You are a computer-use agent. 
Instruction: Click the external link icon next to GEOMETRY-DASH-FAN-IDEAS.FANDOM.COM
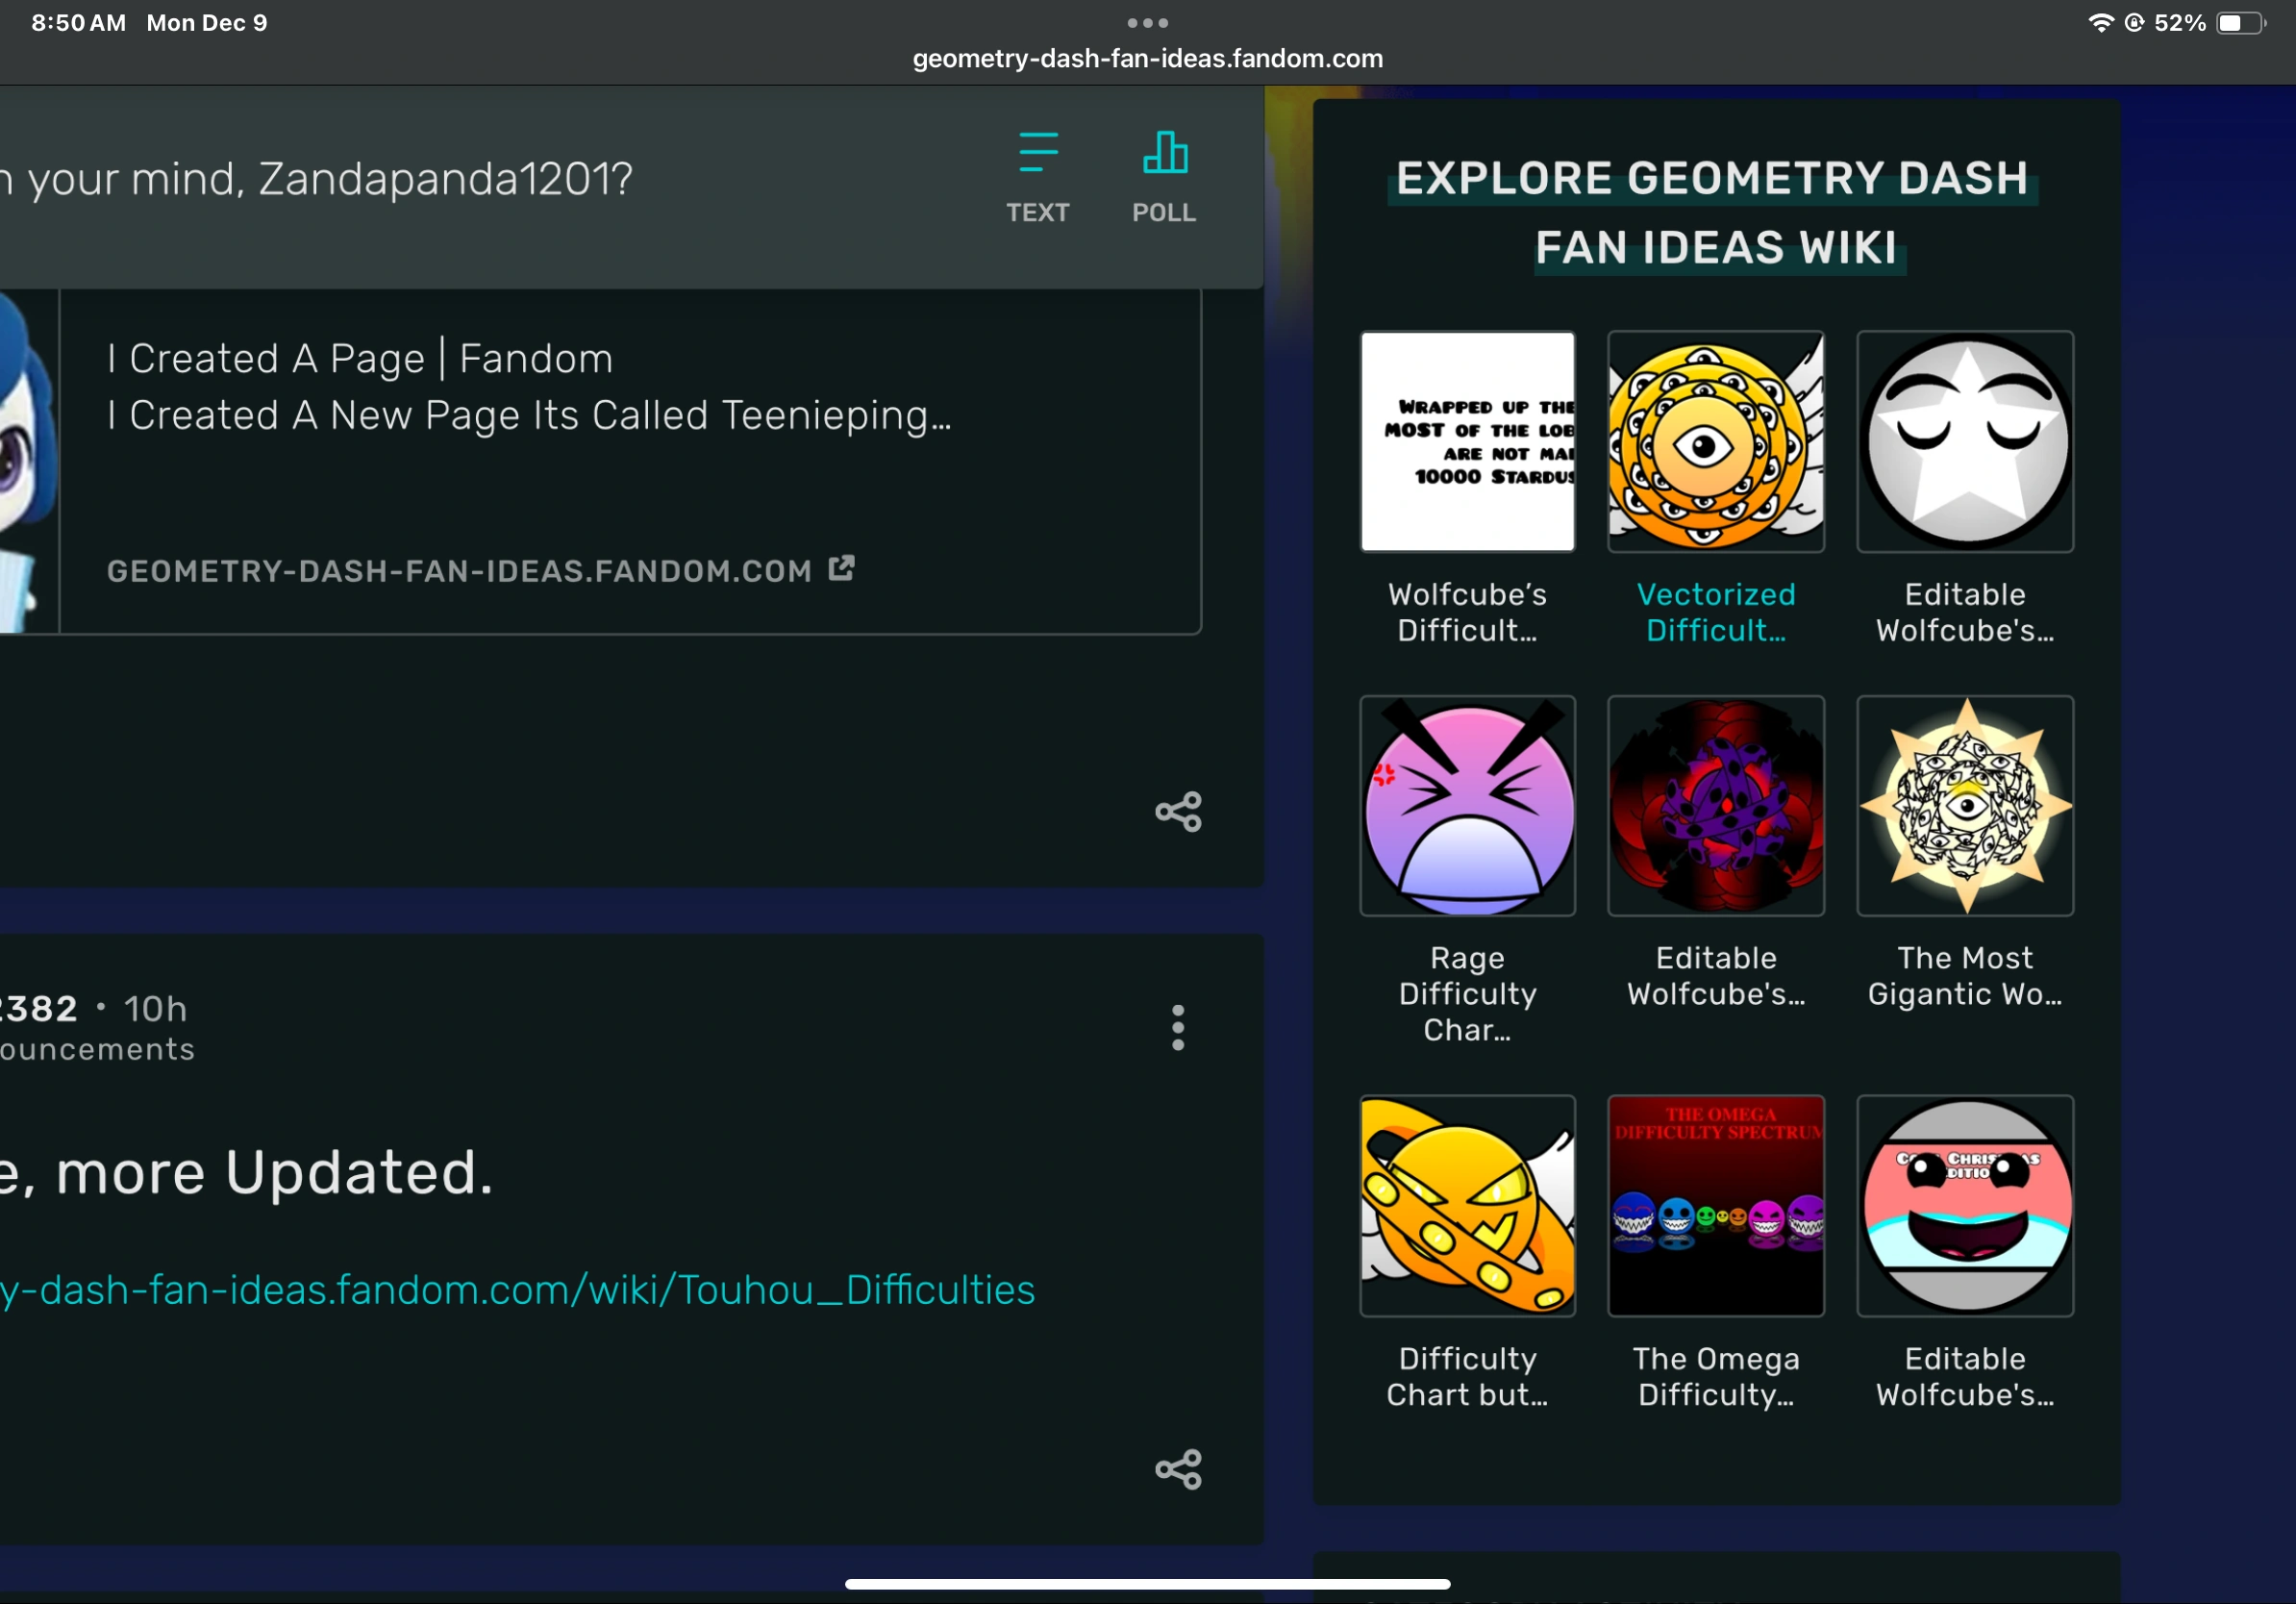coord(841,568)
